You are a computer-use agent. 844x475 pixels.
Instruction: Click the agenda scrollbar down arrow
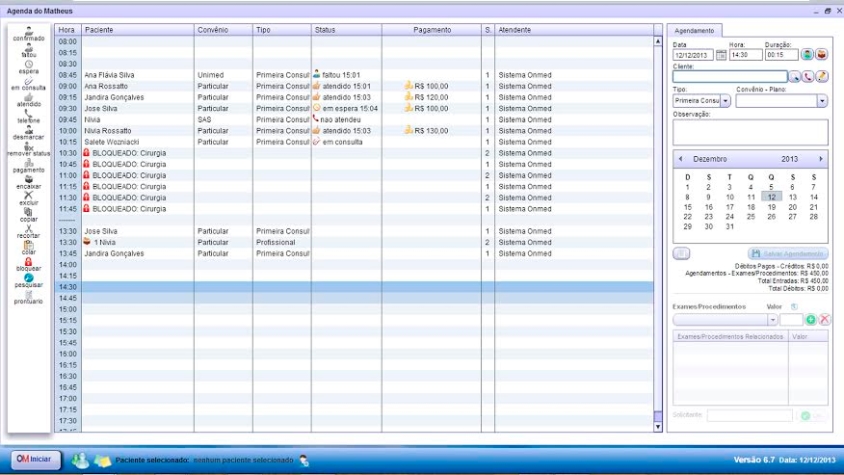point(658,427)
